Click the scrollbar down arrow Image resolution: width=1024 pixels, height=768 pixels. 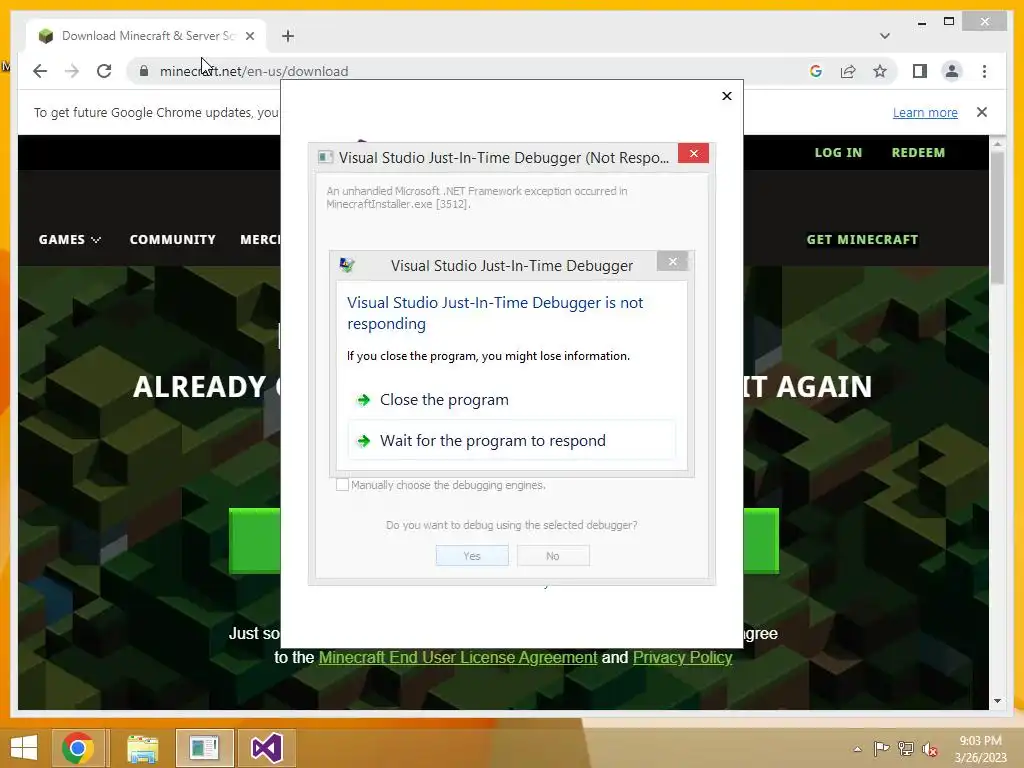click(x=997, y=701)
